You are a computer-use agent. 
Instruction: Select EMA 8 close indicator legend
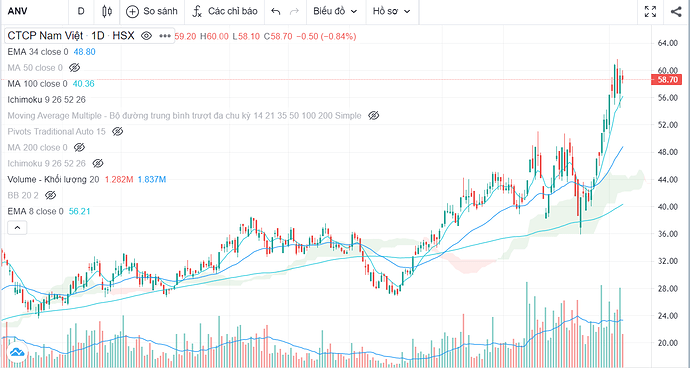(35, 212)
